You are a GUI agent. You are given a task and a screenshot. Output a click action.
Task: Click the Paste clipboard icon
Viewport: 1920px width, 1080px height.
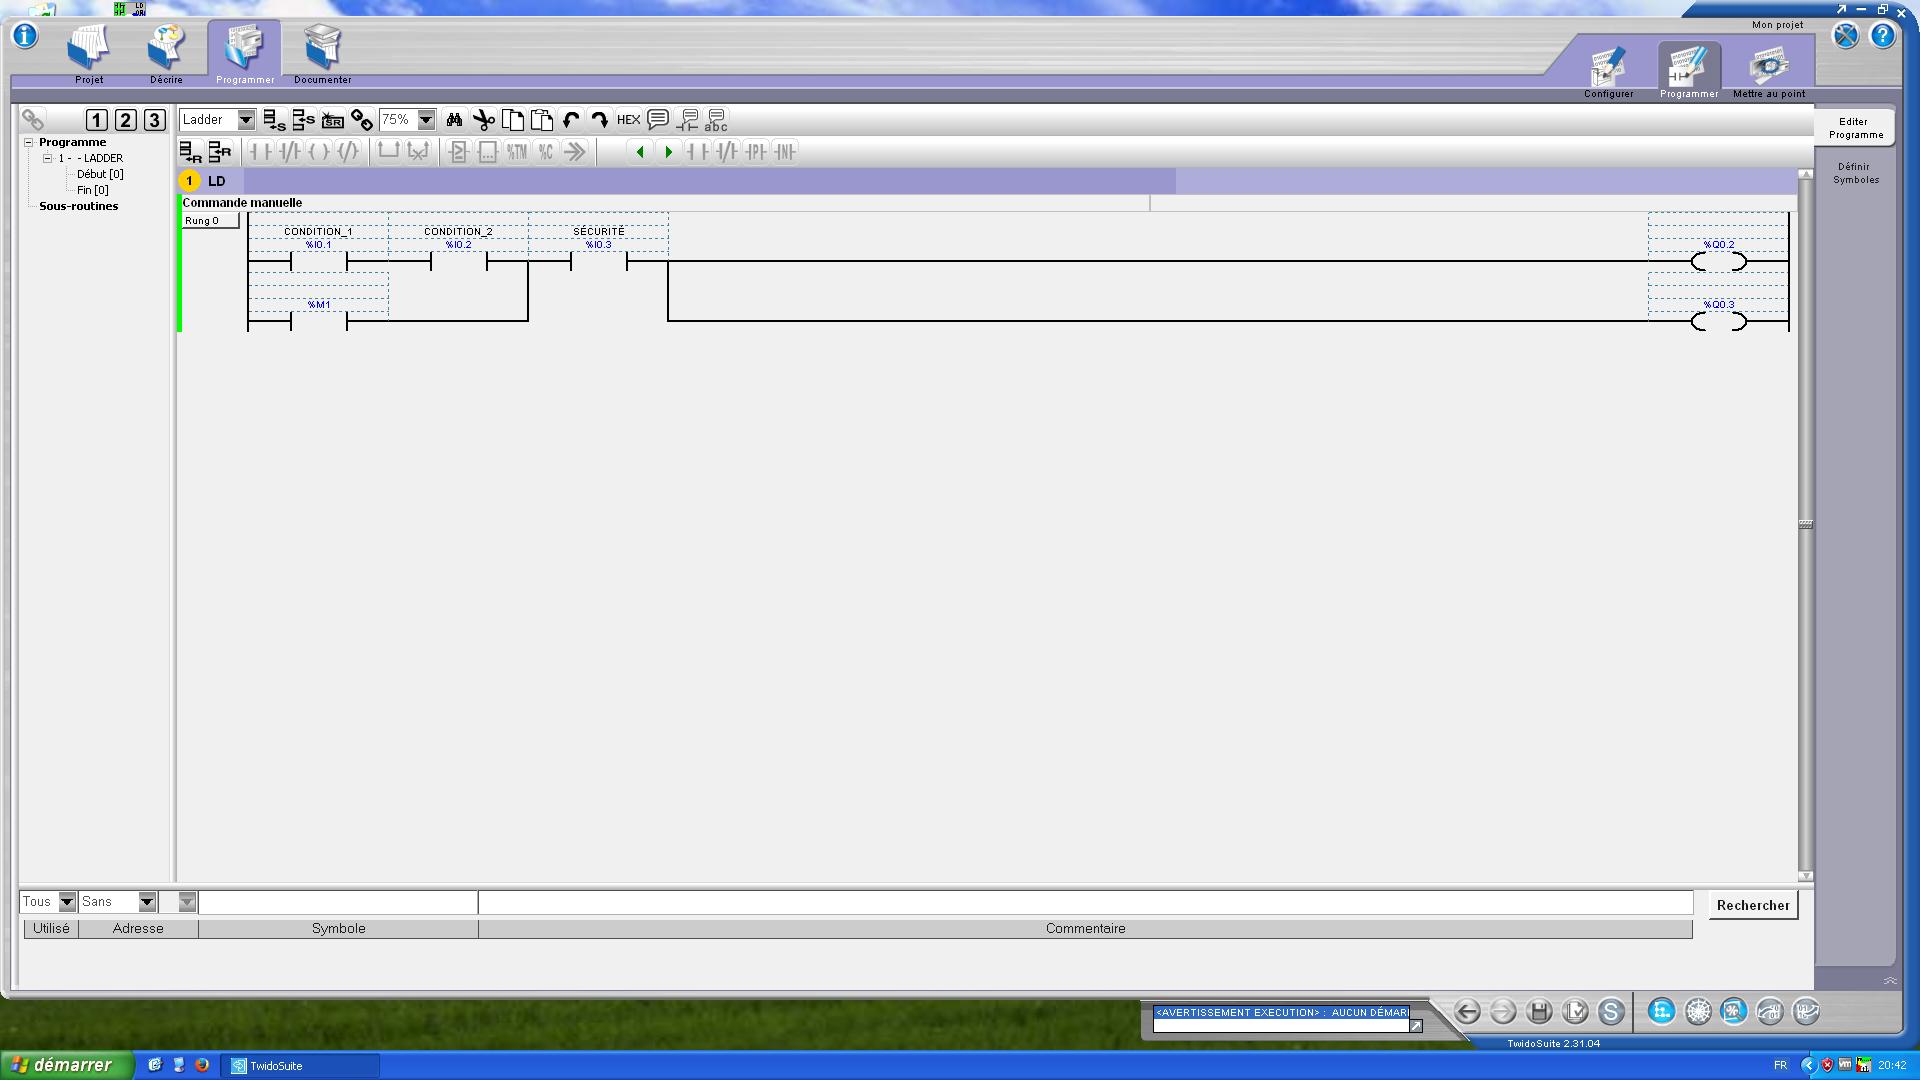[x=542, y=120]
